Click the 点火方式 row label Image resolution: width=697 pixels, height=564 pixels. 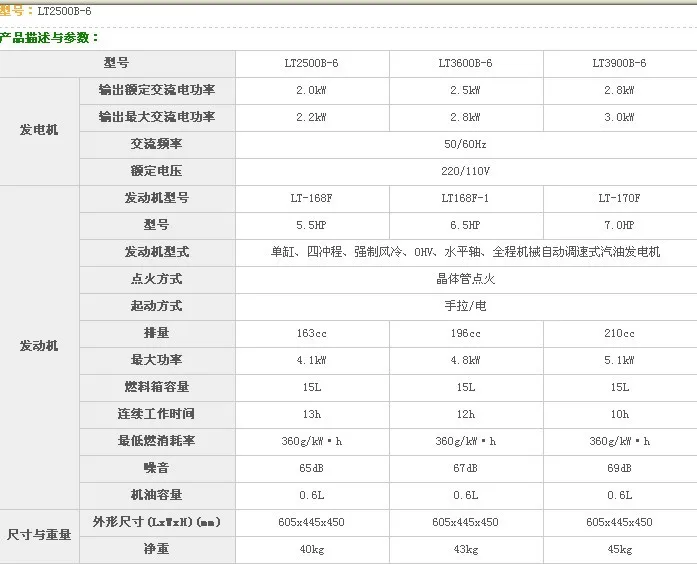click(156, 279)
